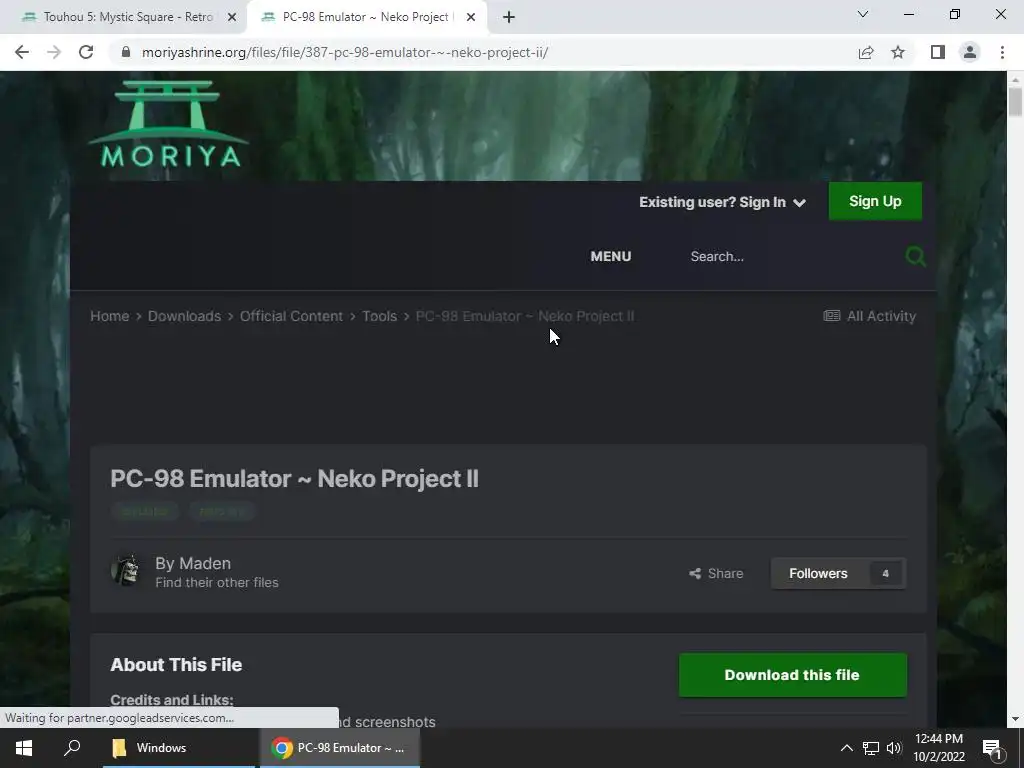Image resolution: width=1024 pixels, height=768 pixels.
Task: Click Chrome PC-98 Emulator taskbar item
Action: (x=340, y=748)
